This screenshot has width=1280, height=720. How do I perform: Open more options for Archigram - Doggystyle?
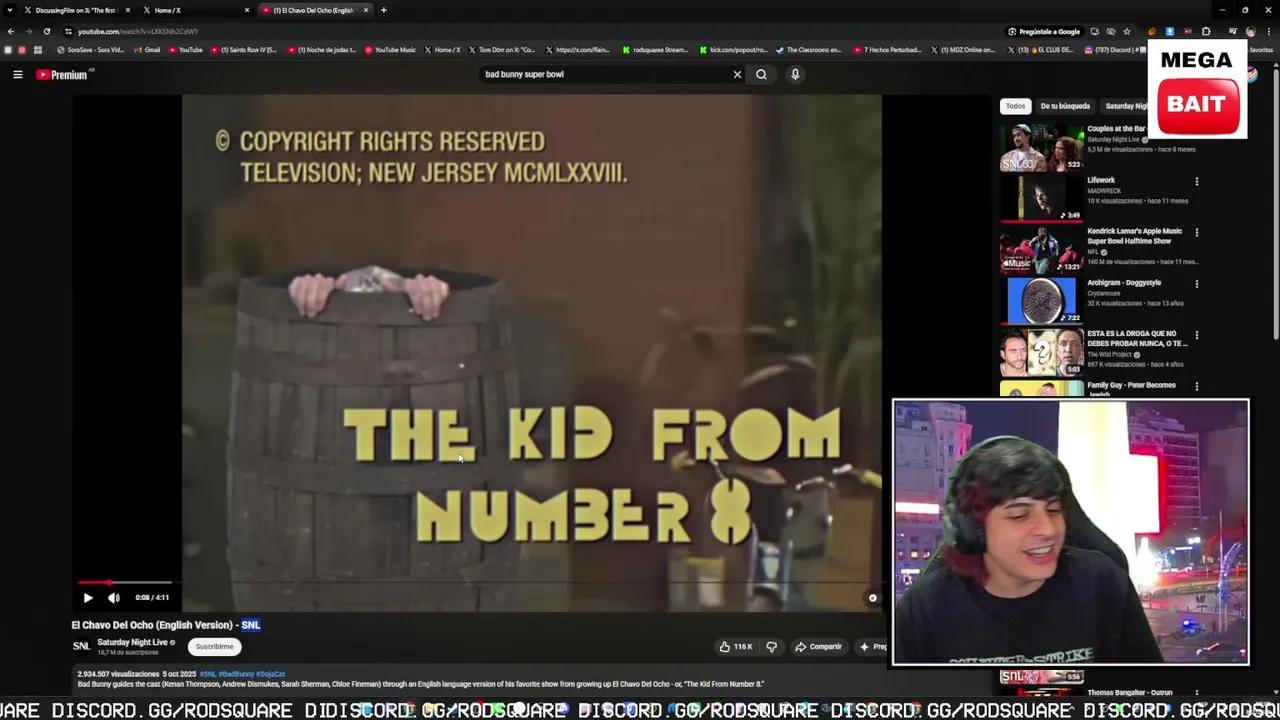[1196, 284]
